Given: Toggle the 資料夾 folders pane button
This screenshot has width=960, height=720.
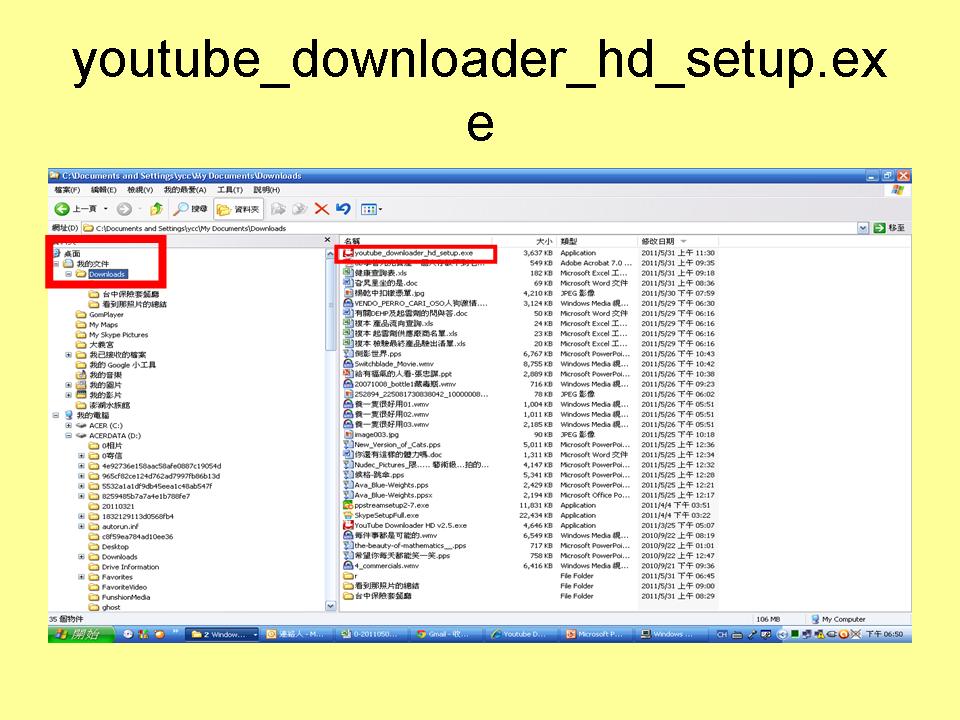Looking at the screenshot, I should pos(238,209).
